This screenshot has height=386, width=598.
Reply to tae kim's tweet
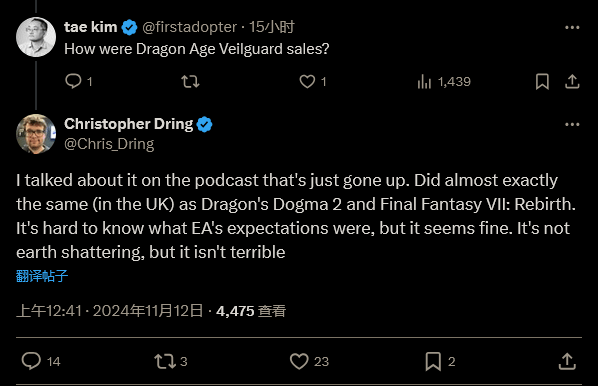(x=74, y=81)
